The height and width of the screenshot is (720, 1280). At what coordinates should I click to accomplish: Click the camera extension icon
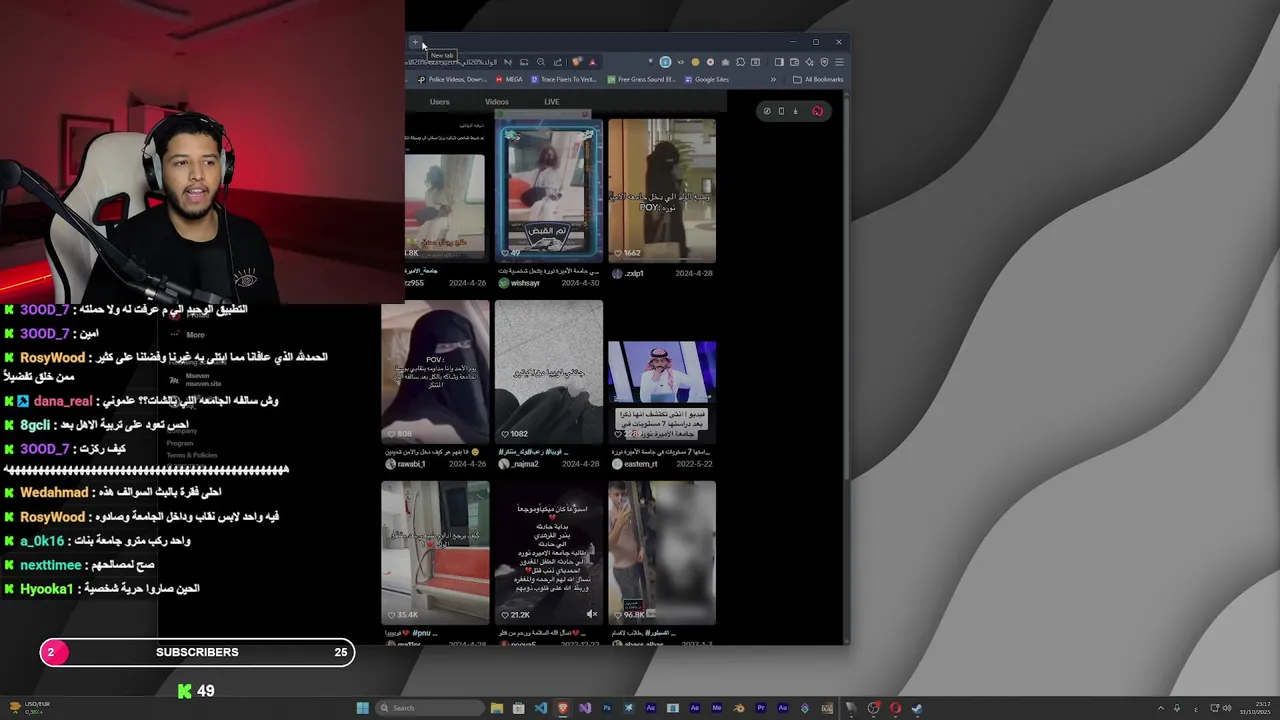pos(725,62)
